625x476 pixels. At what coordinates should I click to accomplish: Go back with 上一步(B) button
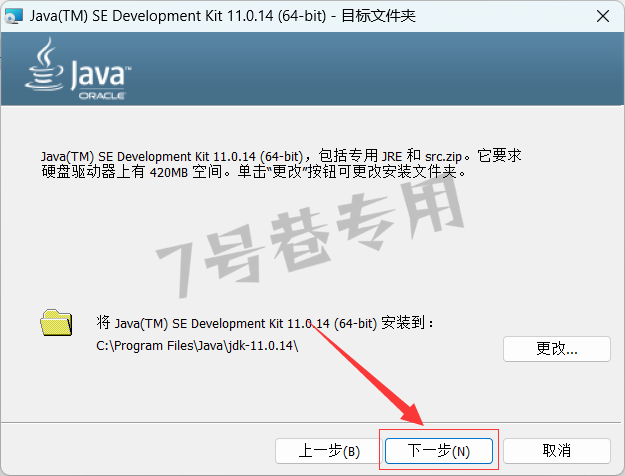(x=329, y=451)
